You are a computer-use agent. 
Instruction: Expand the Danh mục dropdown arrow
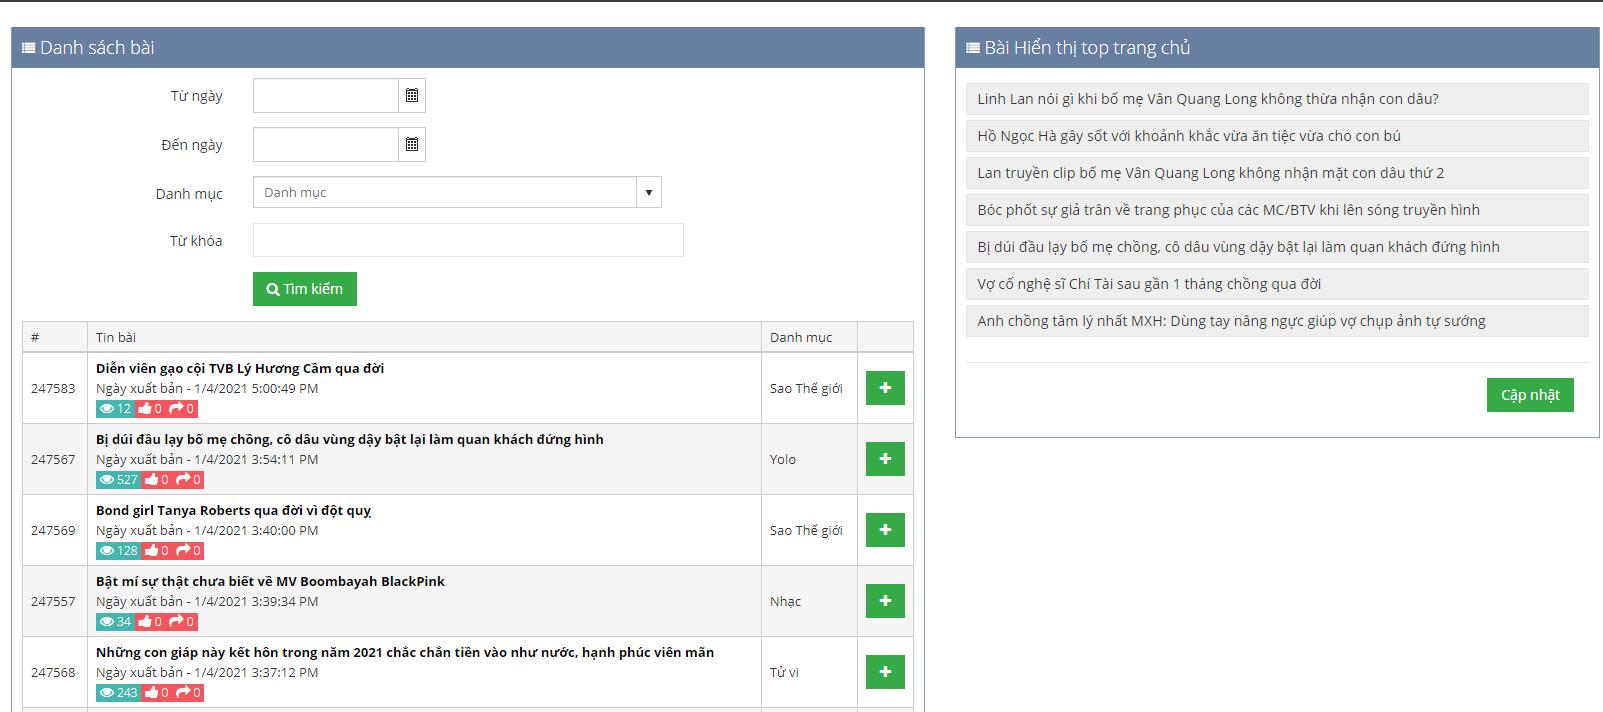649,192
